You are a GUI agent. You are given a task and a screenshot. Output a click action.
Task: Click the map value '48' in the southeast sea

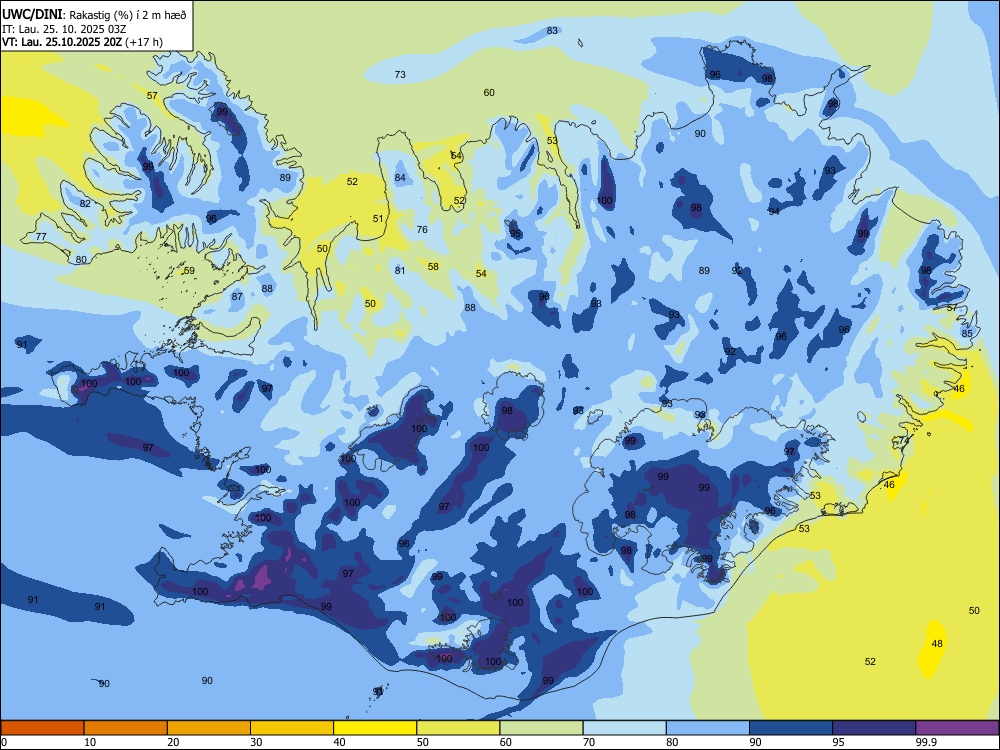[937, 643]
